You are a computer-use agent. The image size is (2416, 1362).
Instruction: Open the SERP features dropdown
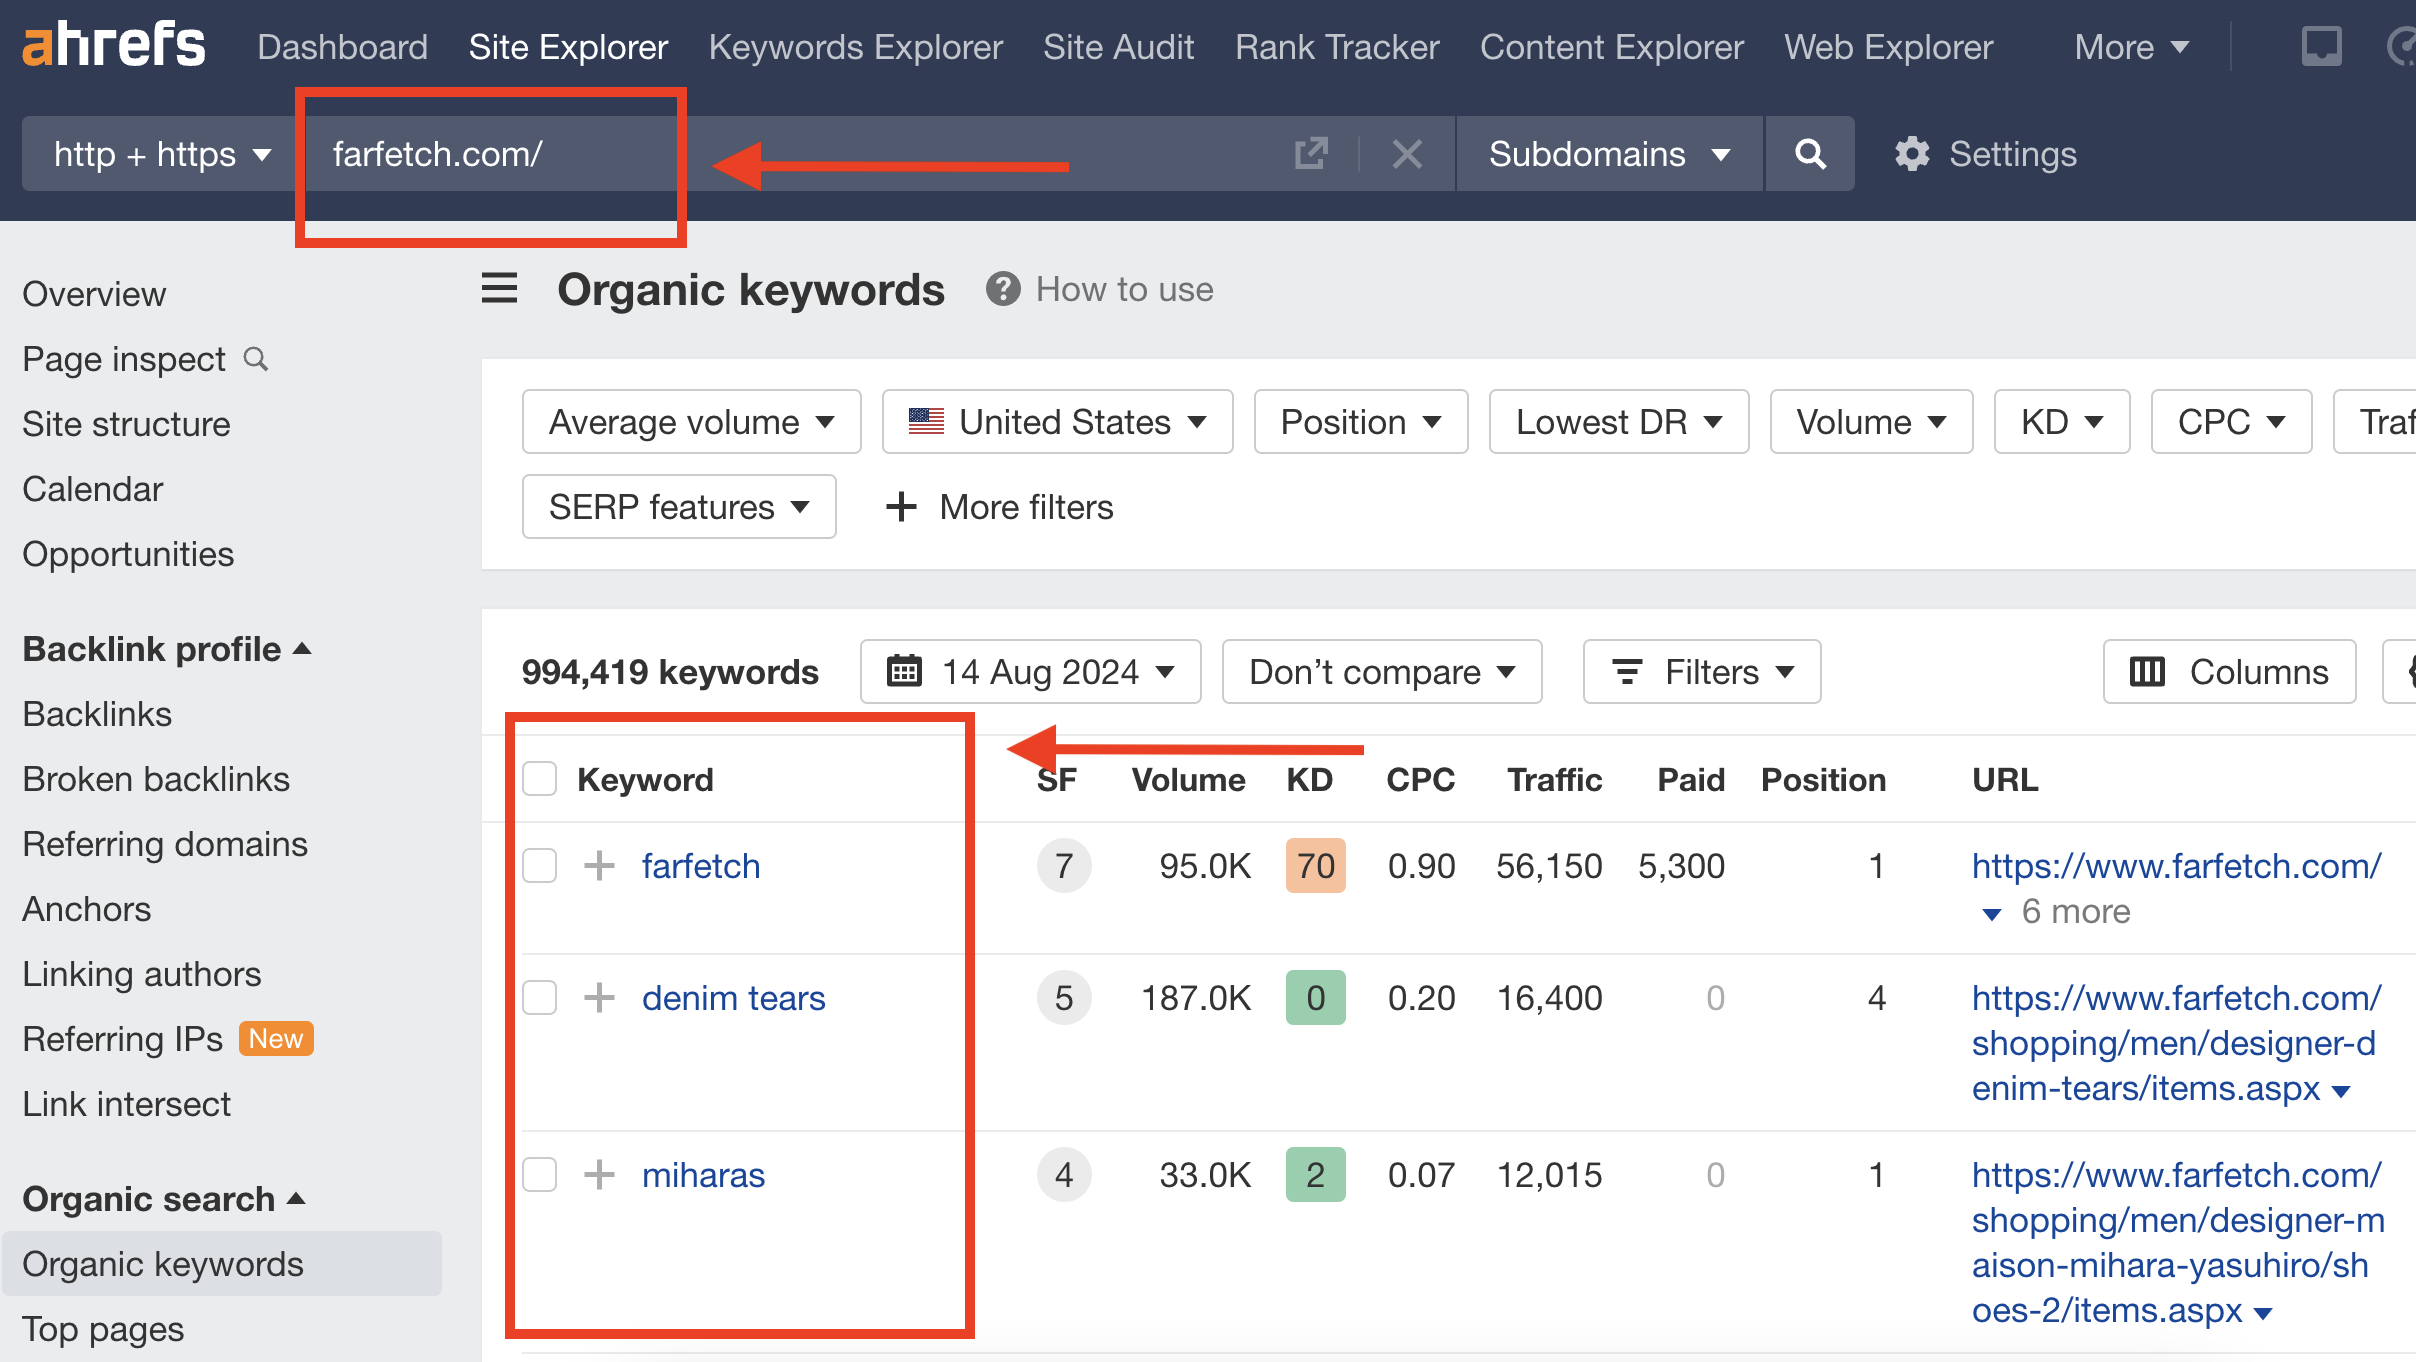pos(679,507)
